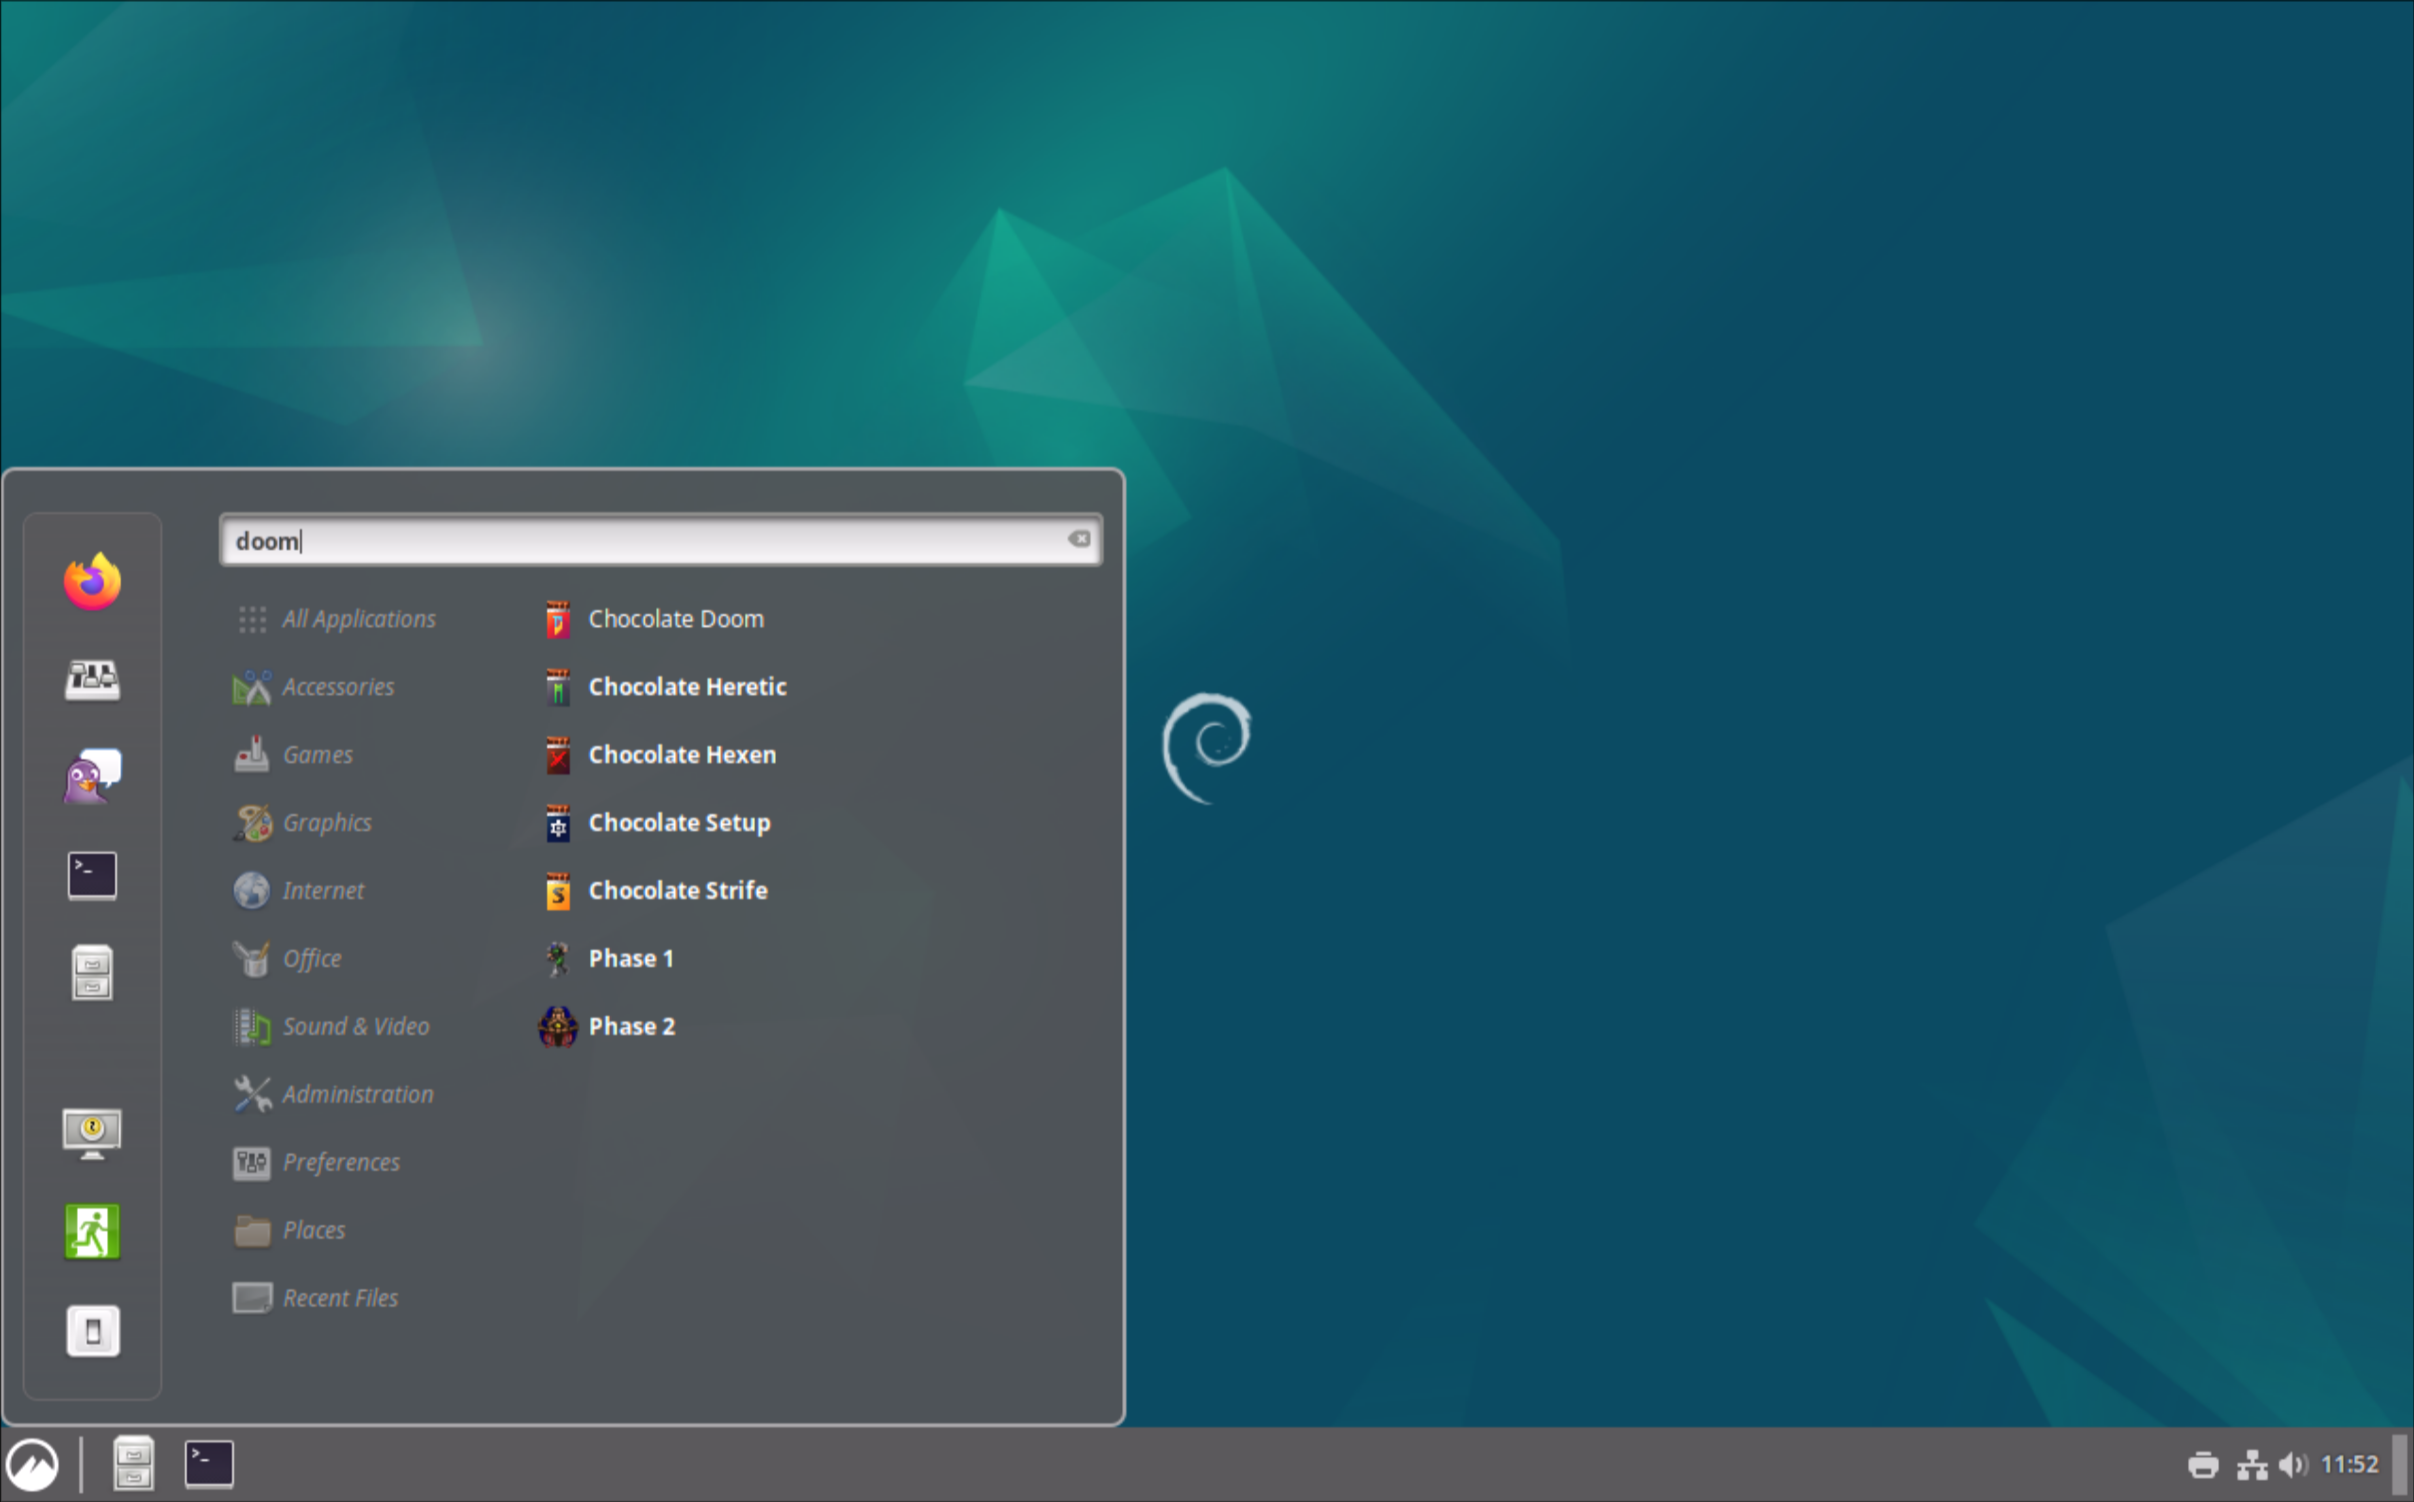Open the Files favorite in the sidebar

[x=92, y=972]
